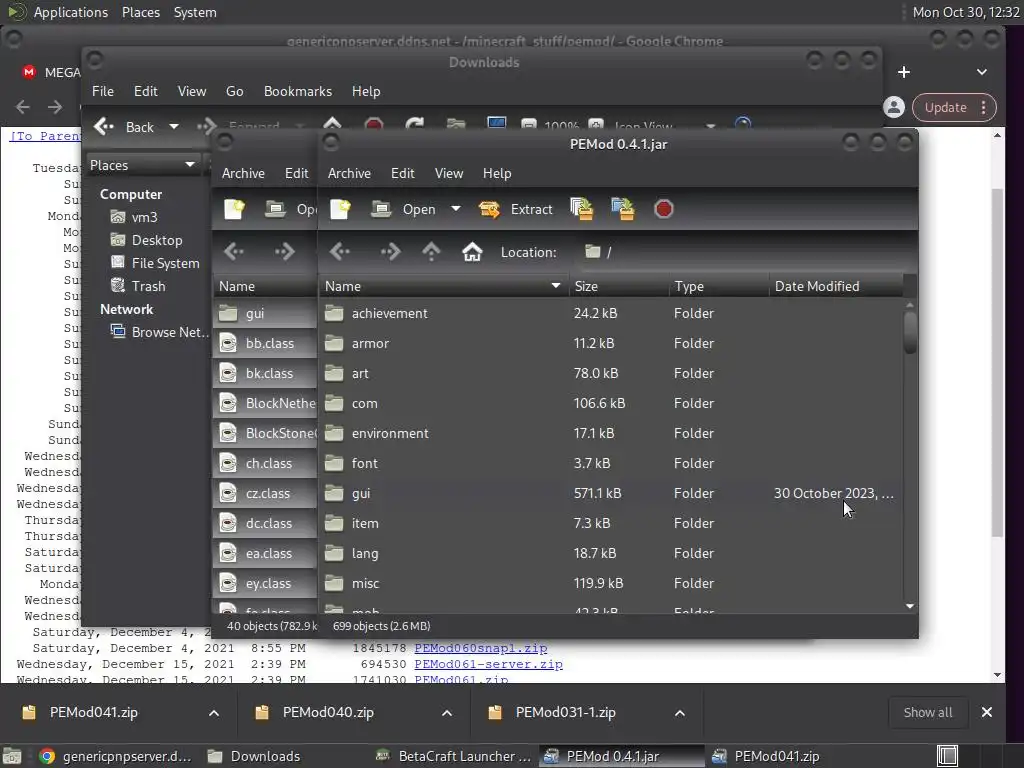The height and width of the screenshot is (768, 1024).
Task: Click the red Stop icon in archive toolbar
Action: coord(664,209)
